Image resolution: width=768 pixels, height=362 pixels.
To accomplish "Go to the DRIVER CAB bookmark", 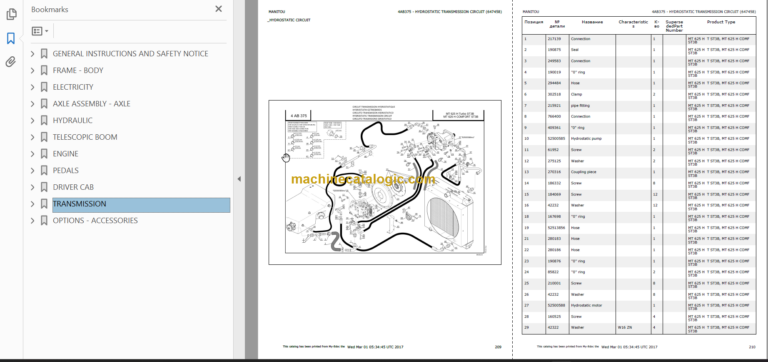I will 73,187.
